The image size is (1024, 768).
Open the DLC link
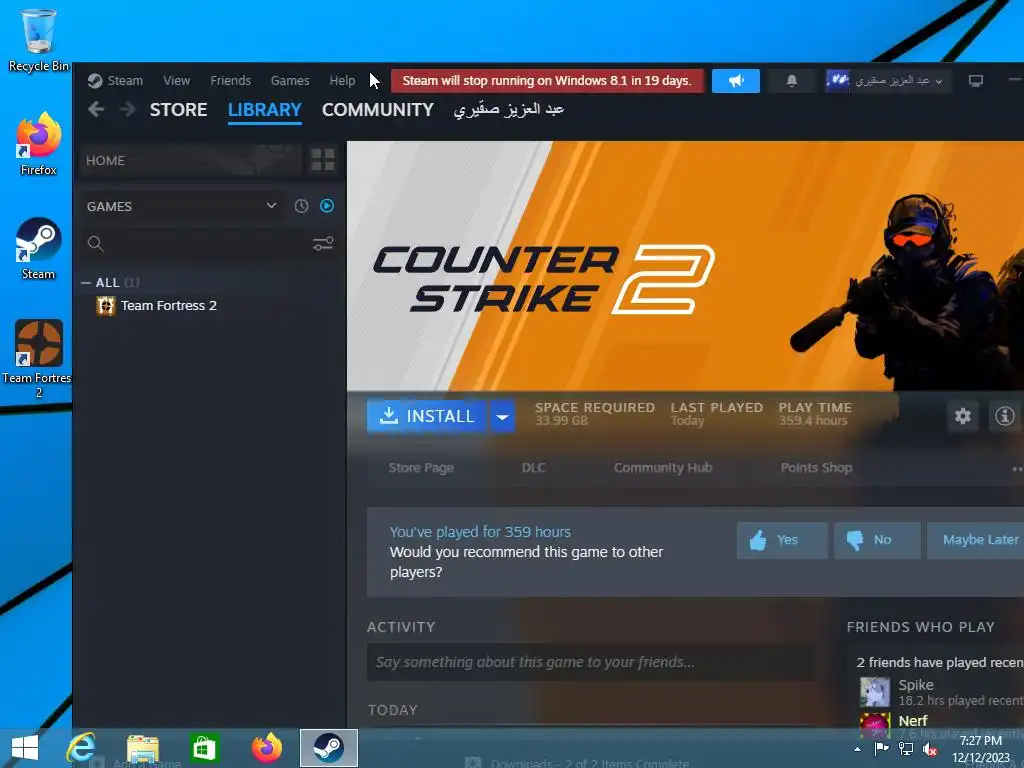click(x=534, y=468)
